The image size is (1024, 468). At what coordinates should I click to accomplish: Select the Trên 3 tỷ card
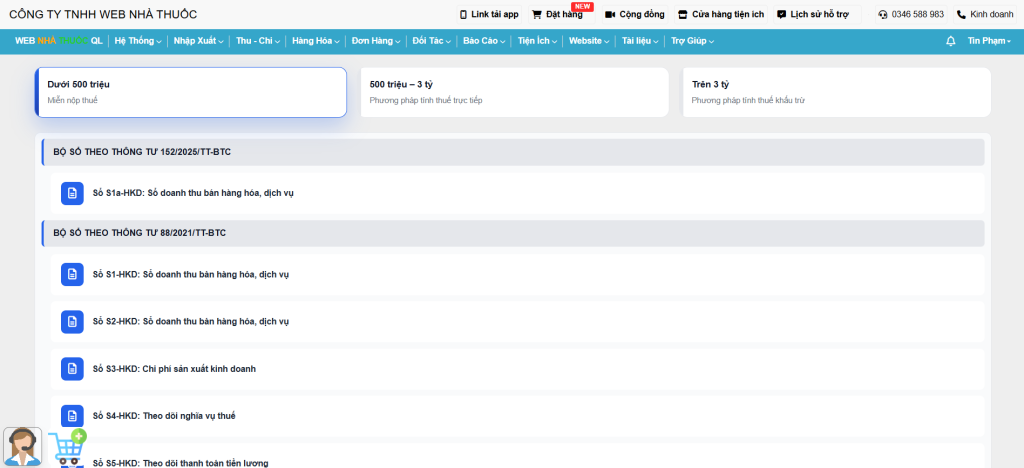tap(836, 92)
